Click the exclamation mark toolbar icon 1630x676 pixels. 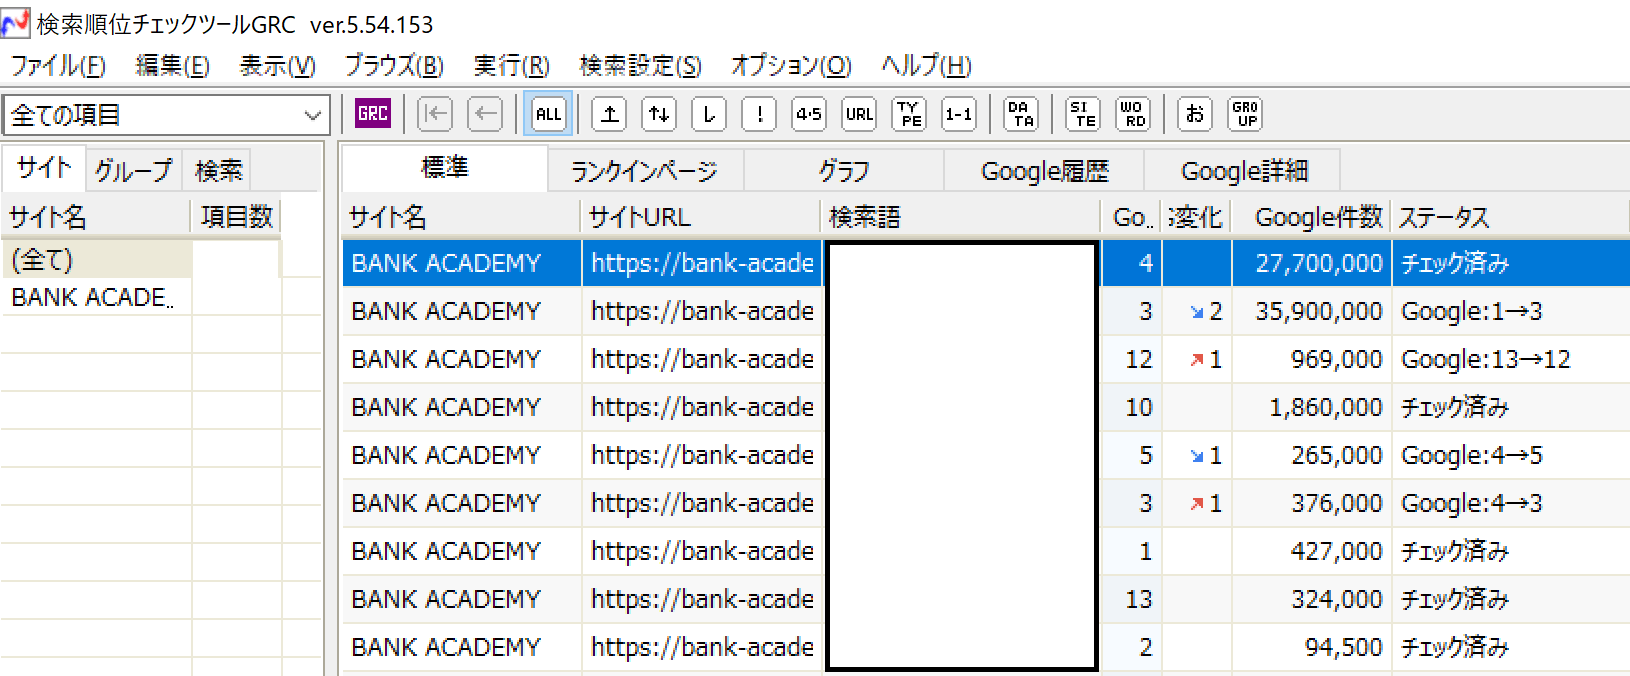coord(759,114)
